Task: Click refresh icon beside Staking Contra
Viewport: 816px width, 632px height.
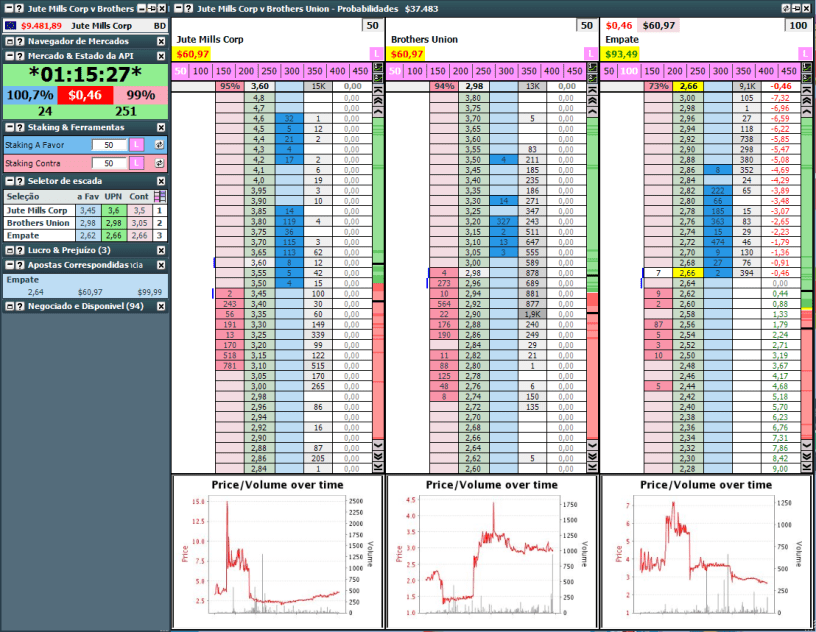Action: 159,163
